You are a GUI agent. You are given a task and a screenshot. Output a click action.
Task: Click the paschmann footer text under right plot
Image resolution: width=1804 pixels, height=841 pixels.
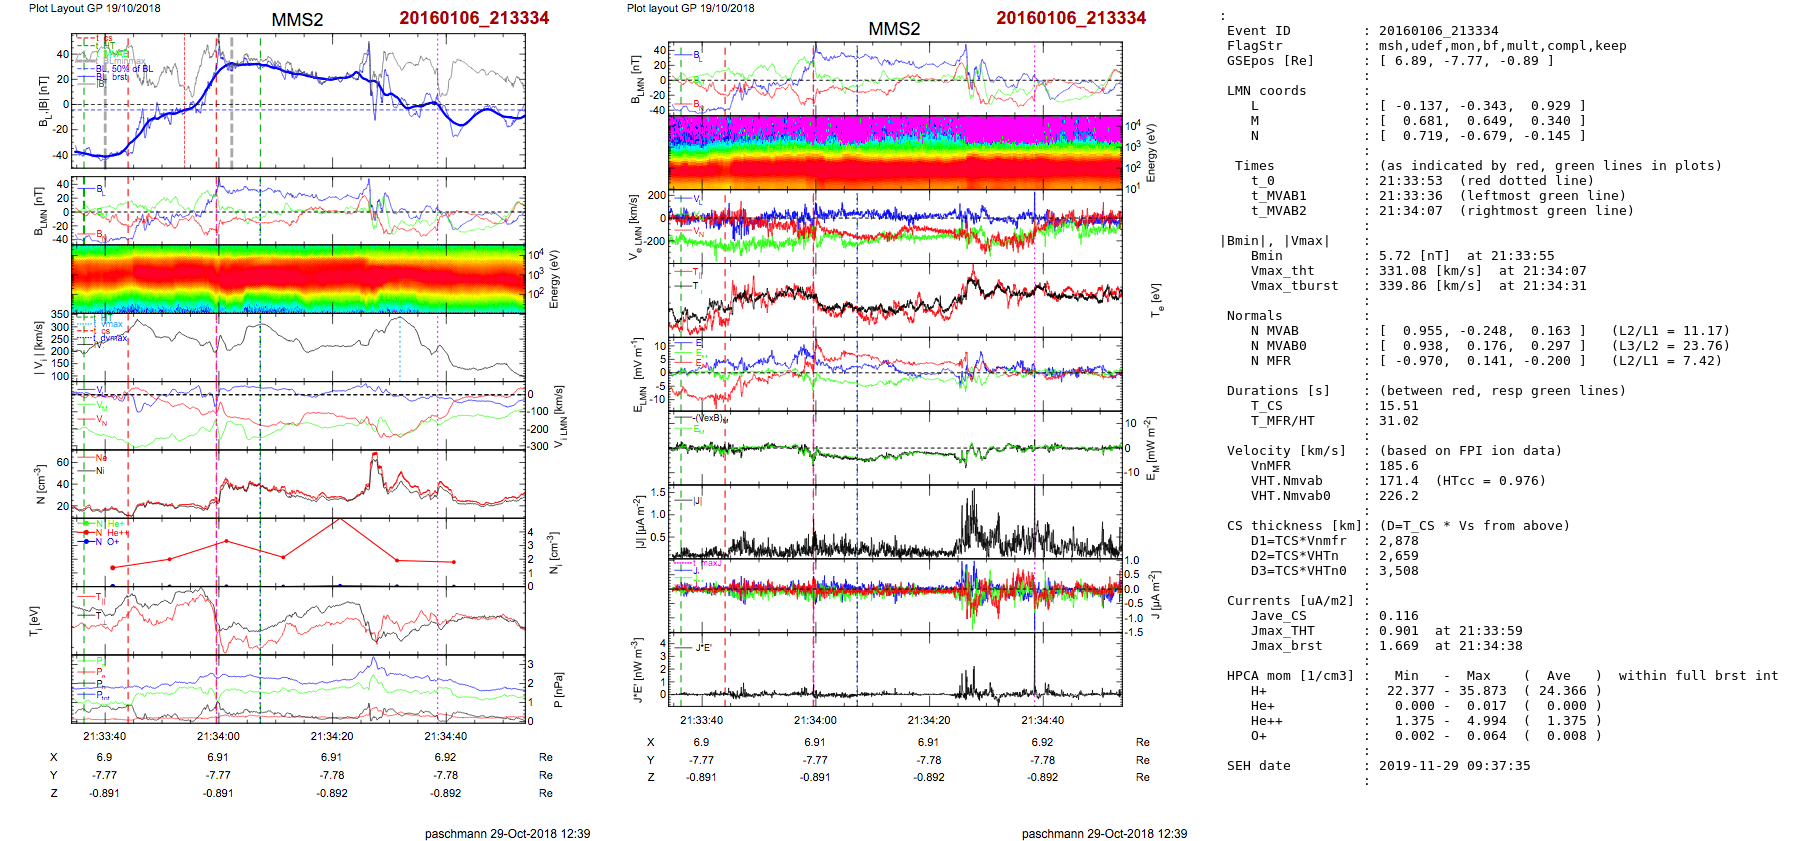[x=1104, y=834]
